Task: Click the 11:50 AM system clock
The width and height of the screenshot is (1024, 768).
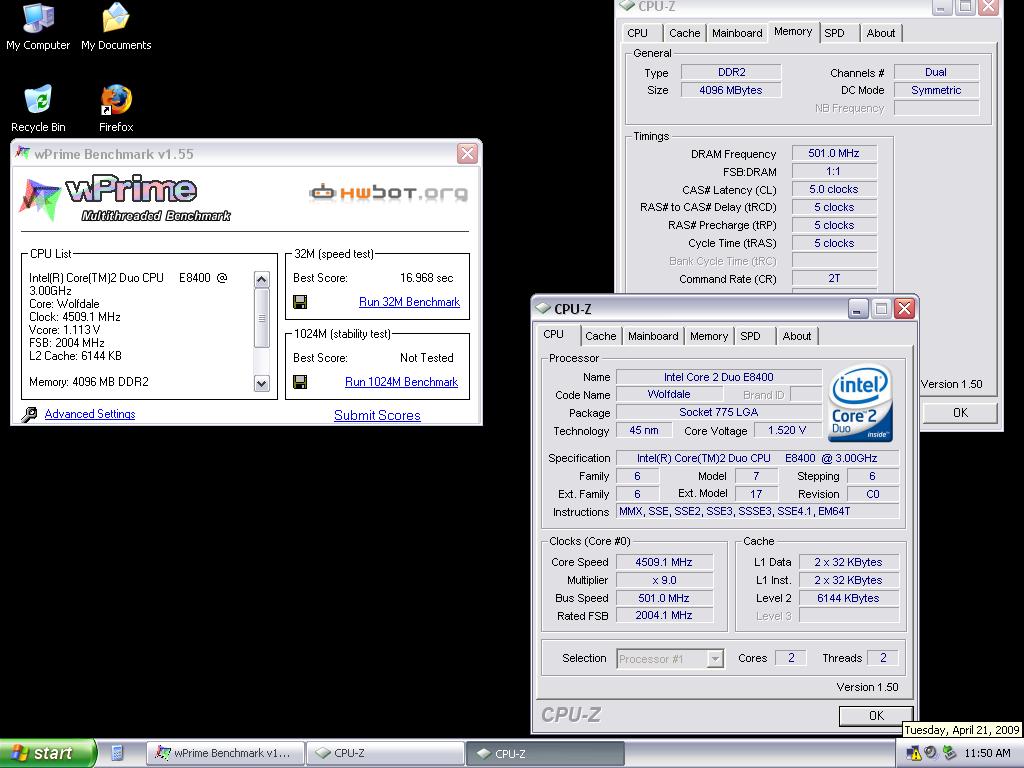Action: 987,753
